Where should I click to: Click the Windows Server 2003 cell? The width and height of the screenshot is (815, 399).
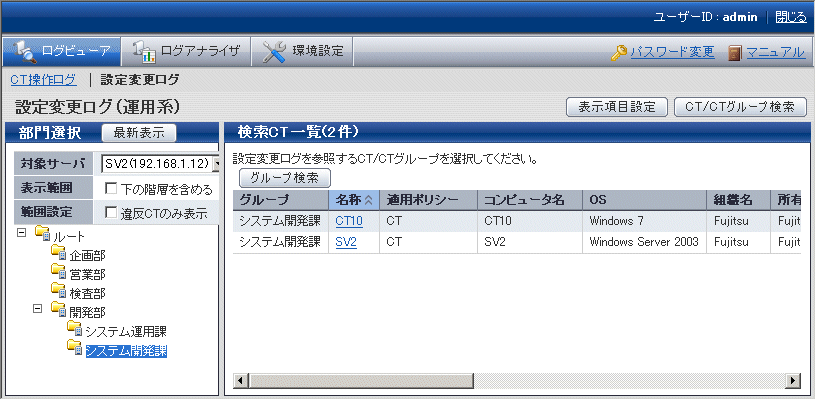tap(645, 242)
